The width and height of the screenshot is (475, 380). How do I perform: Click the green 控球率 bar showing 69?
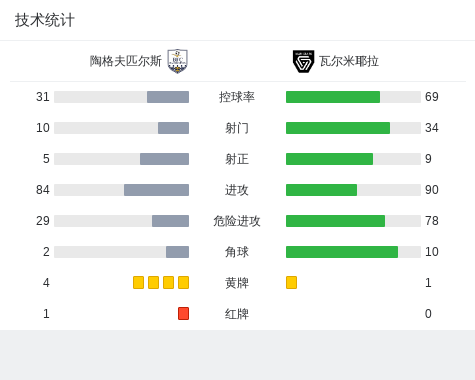[333, 97]
